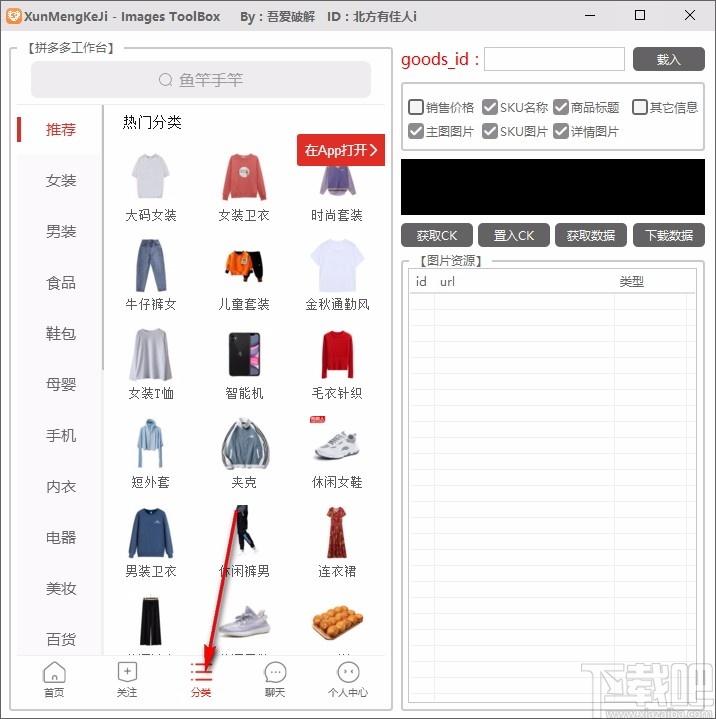The height and width of the screenshot is (719, 716).
Task: Select the 儿童套装 category image
Action: pos(244,265)
